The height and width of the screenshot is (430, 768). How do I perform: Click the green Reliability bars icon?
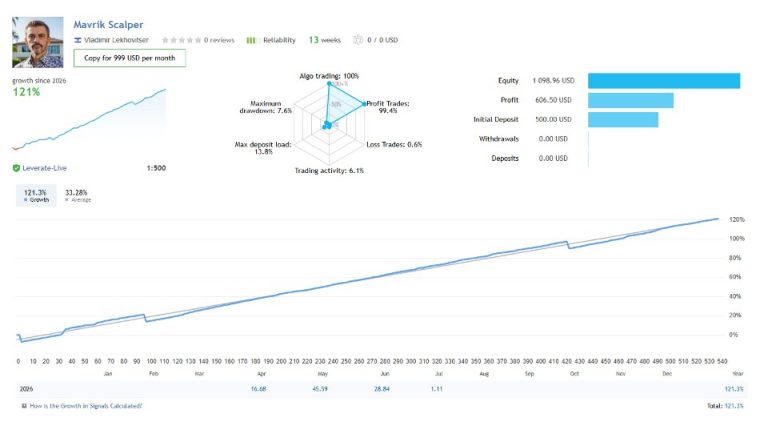pyautogui.click(x=251, y=40)
